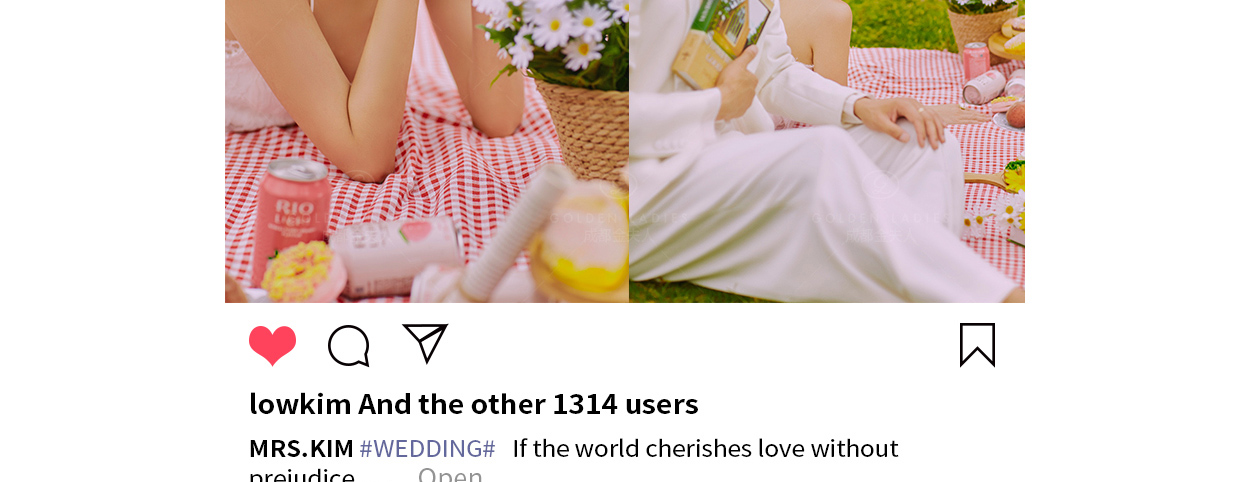
Task: Unlike the post with the red heart
Action: (x=272, y=346)
